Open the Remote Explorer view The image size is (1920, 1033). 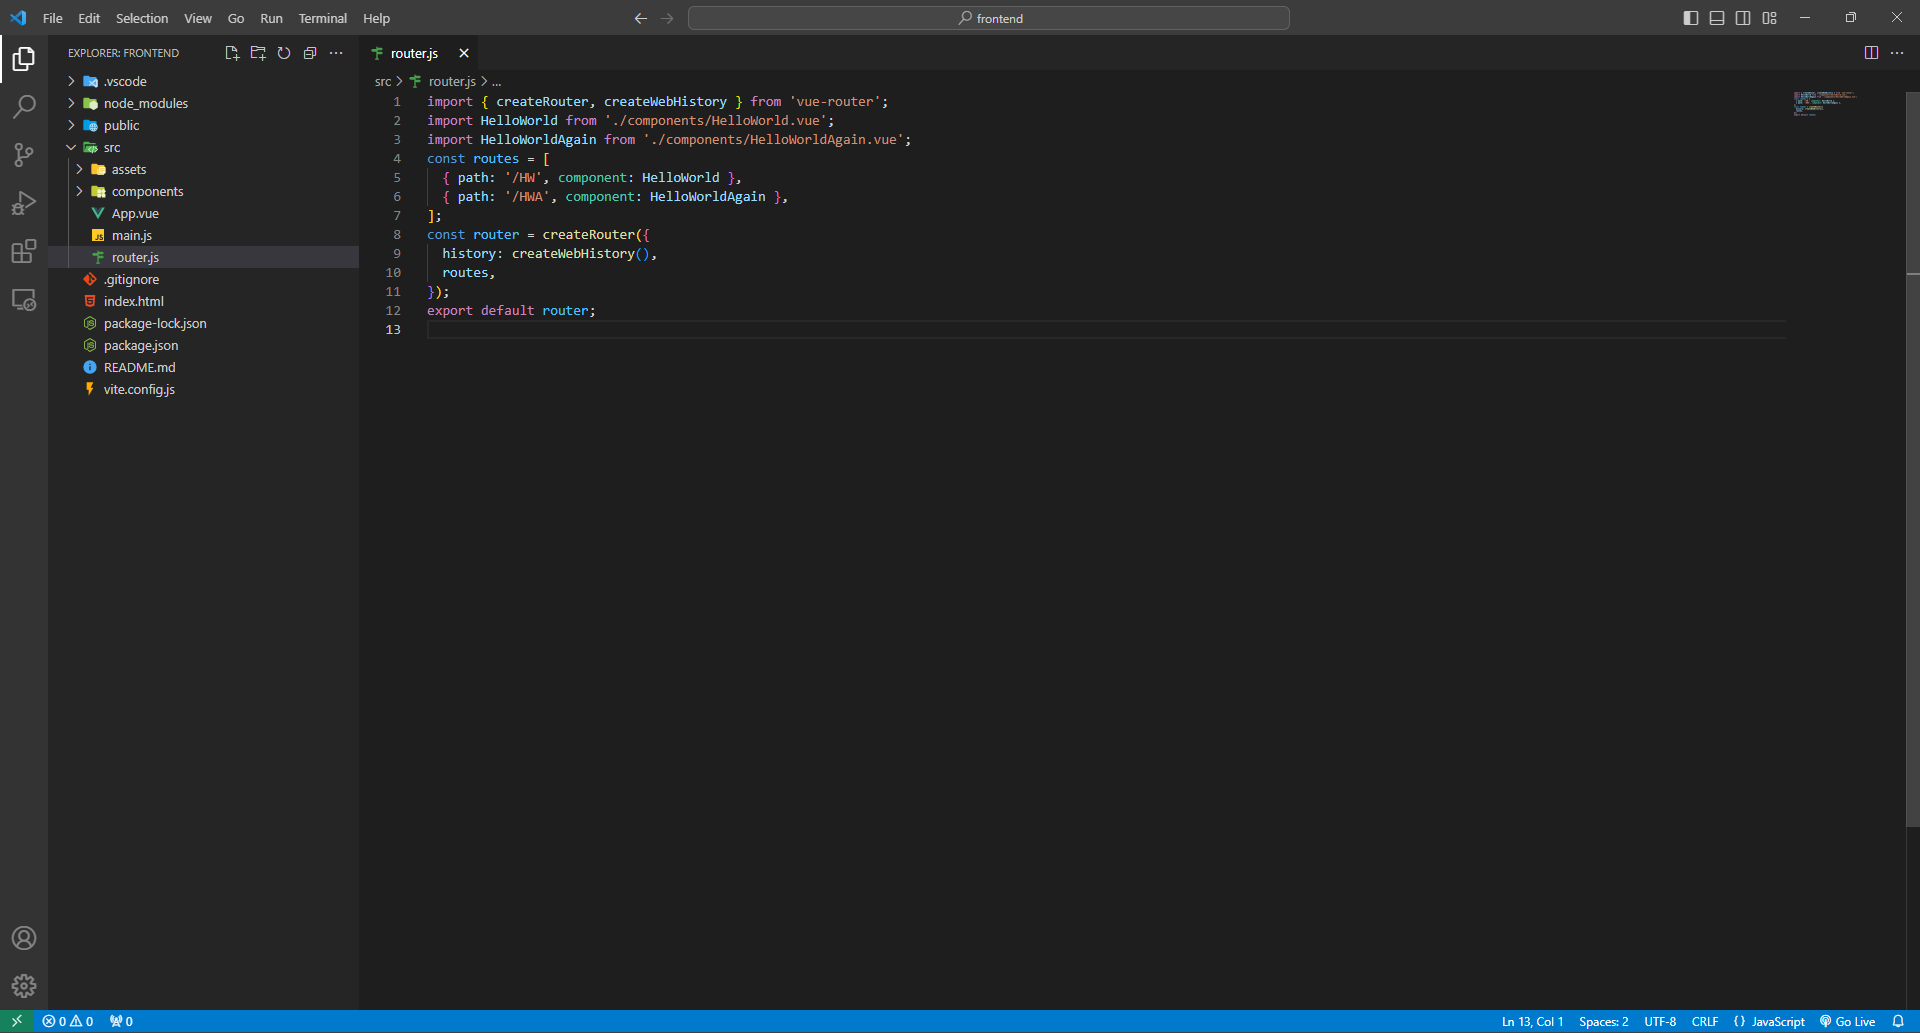(24, 300)
